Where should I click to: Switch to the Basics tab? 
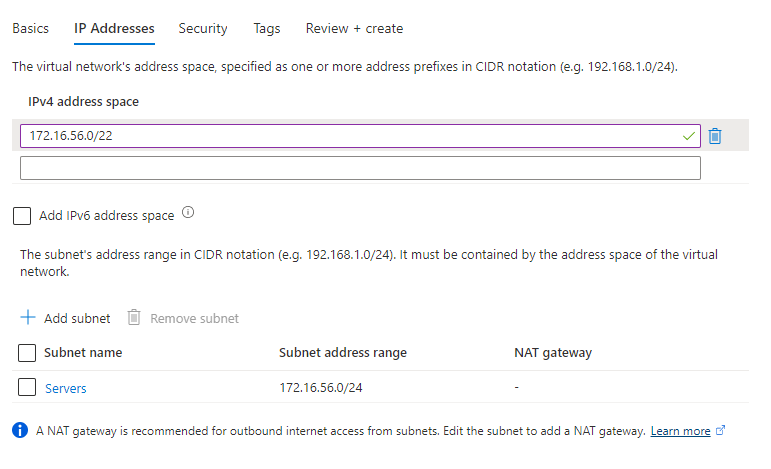pos(30,28)
